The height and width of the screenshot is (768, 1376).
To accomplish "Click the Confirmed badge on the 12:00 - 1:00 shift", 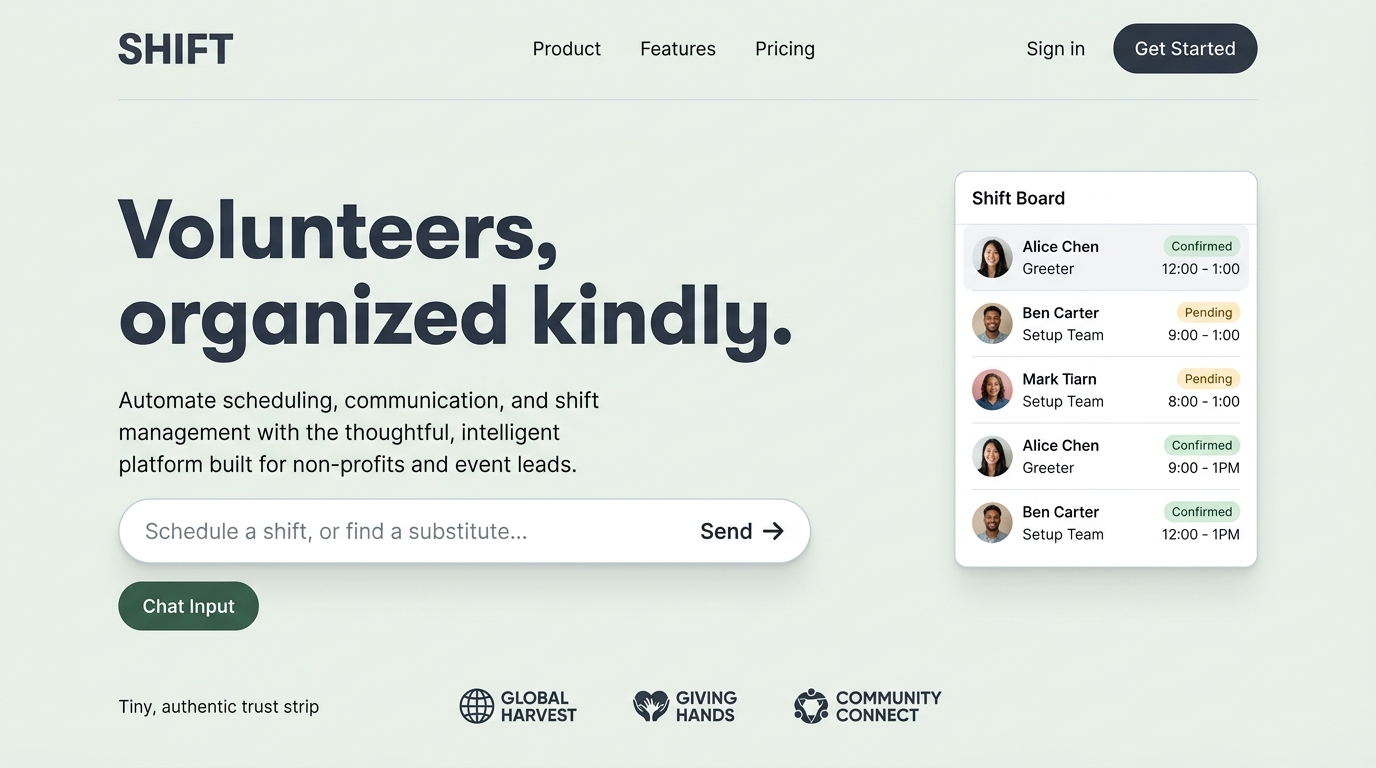I will (1201, 246).
